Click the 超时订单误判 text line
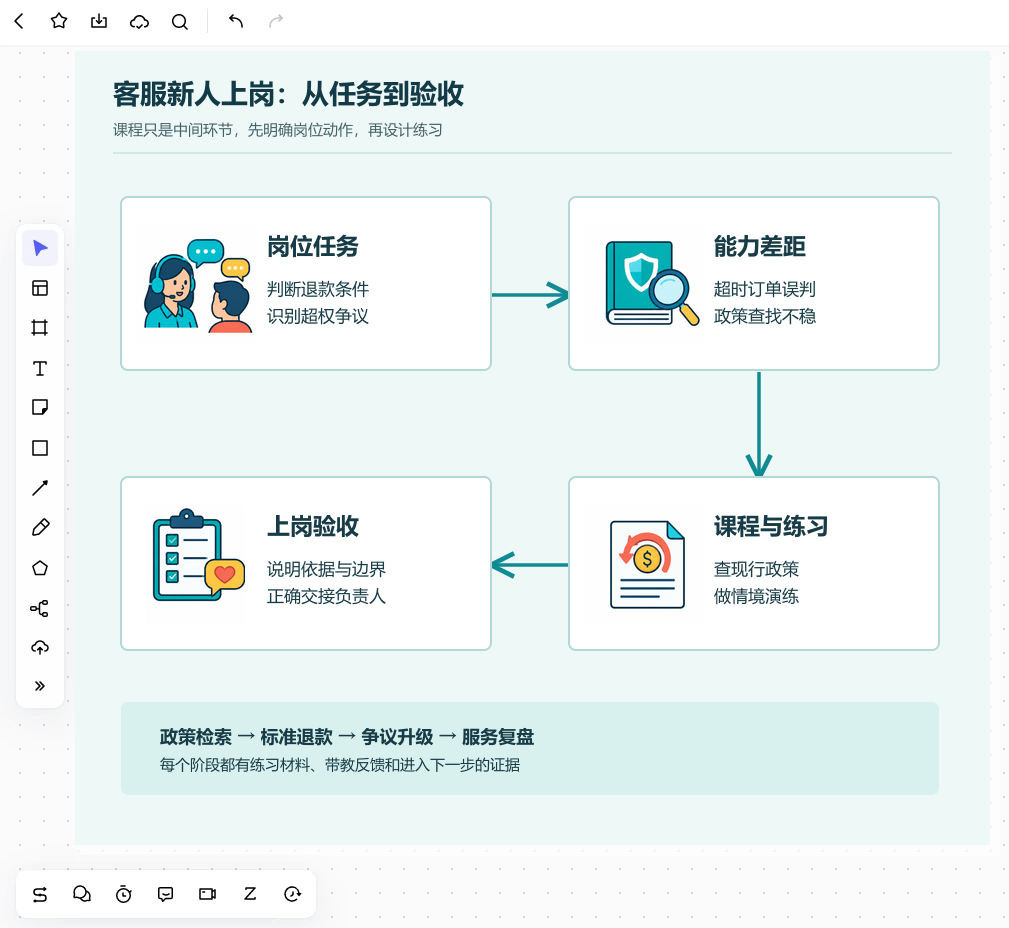Screen dimensions: 1009x928 click(x=764, y=290)
